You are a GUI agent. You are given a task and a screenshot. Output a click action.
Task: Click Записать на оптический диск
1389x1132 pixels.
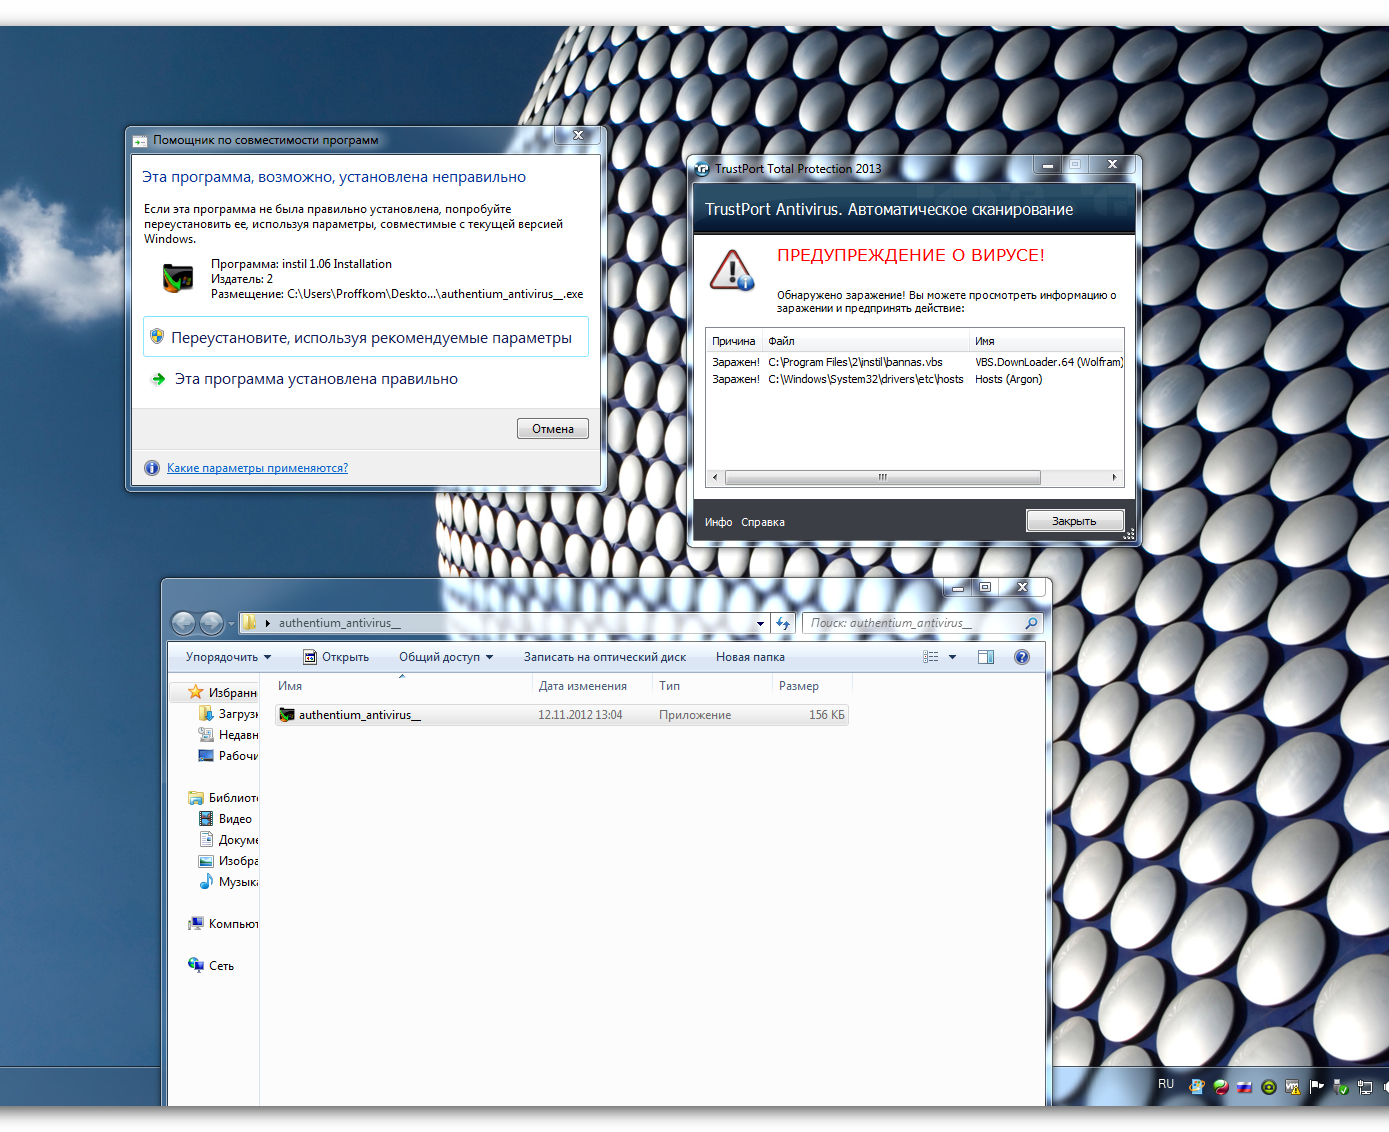pyautogui.click(x=605, y=657)
